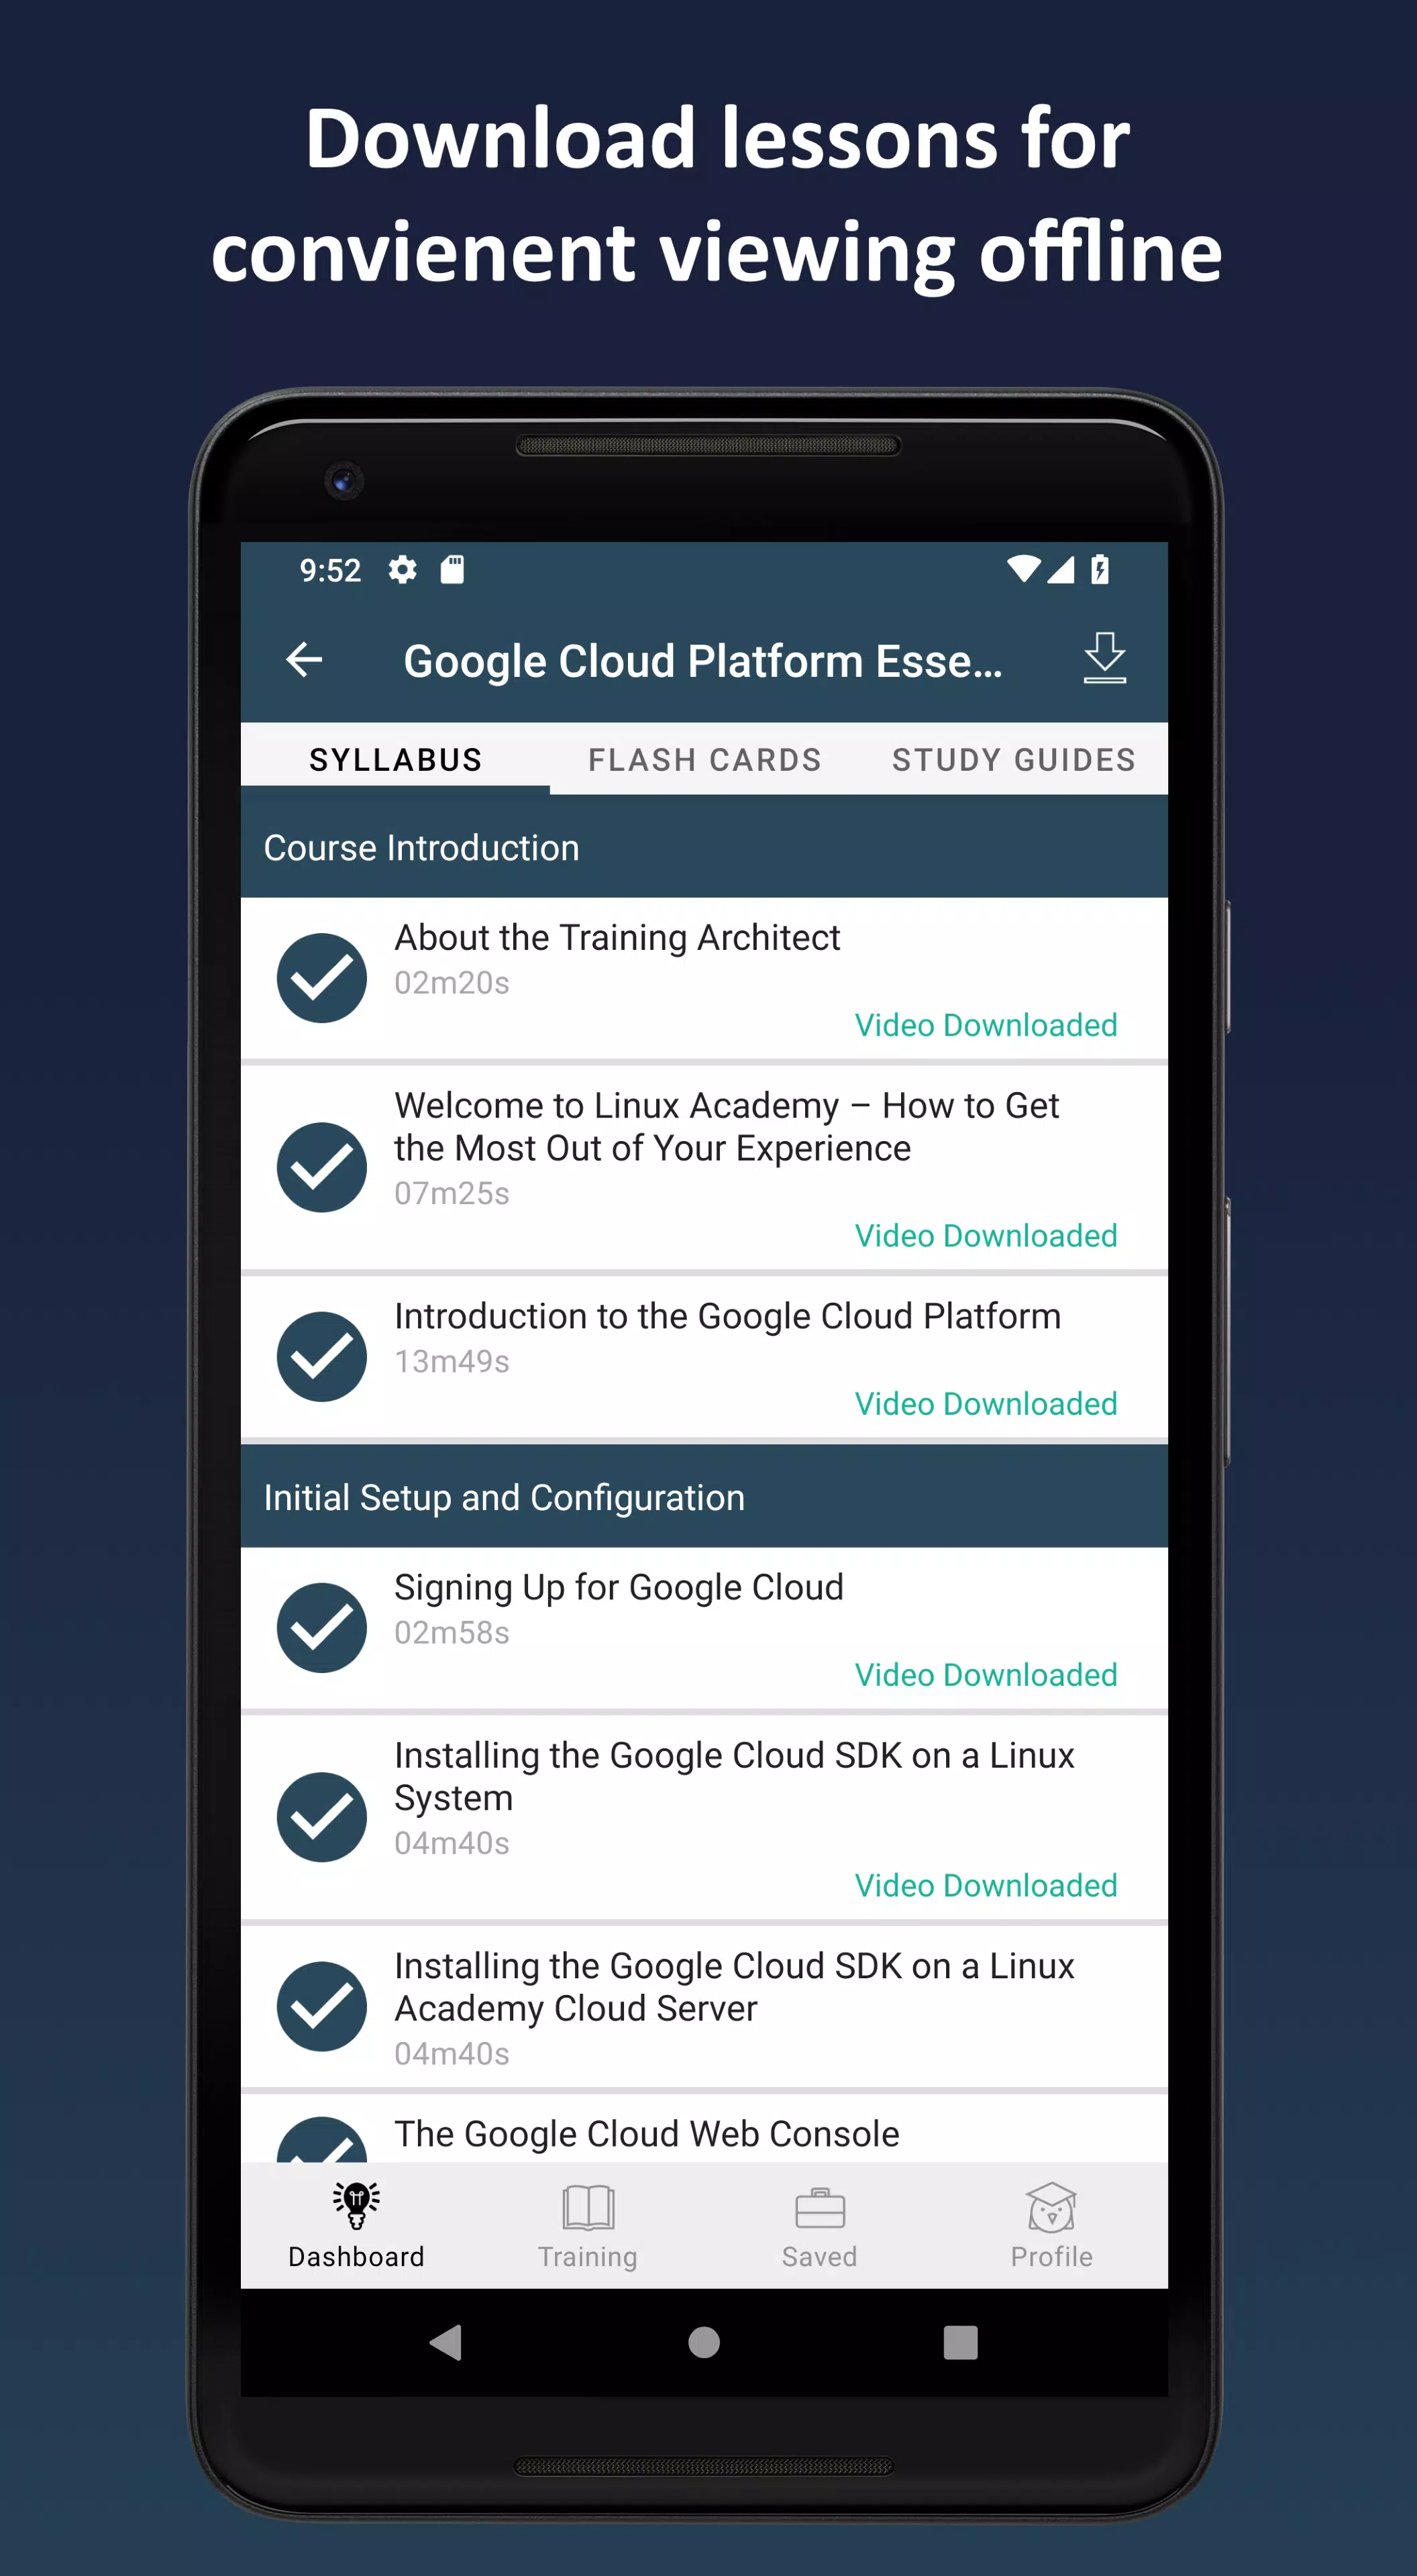
Task: Switch to the SYLLABUS tab
Action: [395, 760]
